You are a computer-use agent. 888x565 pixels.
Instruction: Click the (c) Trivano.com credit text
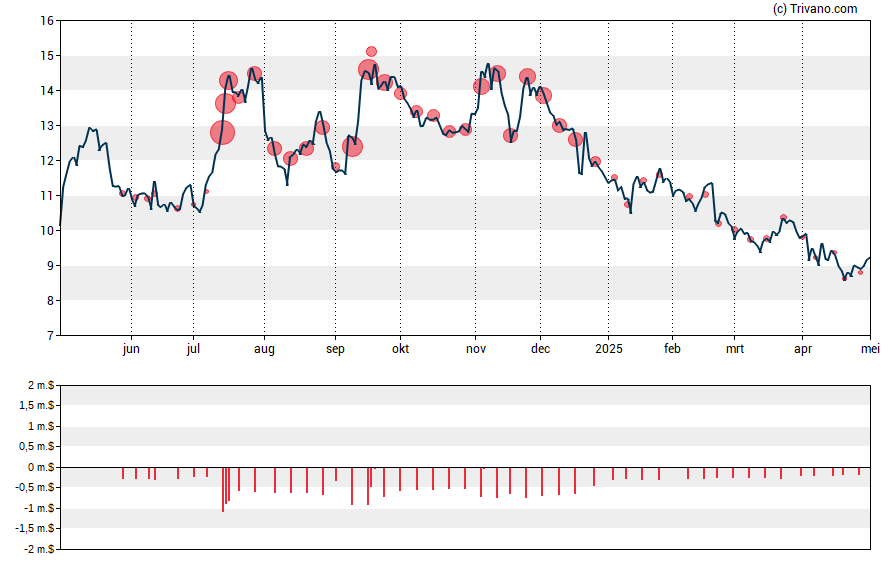click(x=815, y=8)
